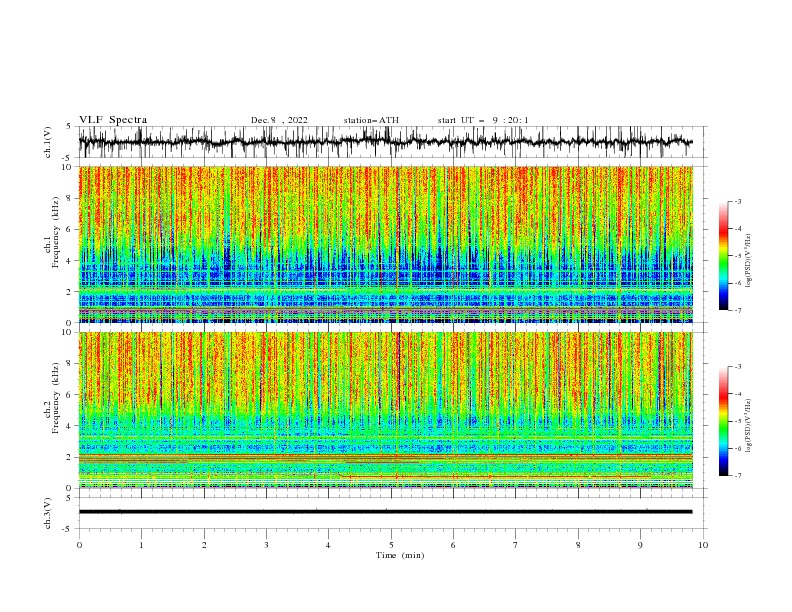Image resolution: width=792 pixels, height=612 pixels.
Task: Click the "8" tick on the time axis
Action: [x=578, y=545]
